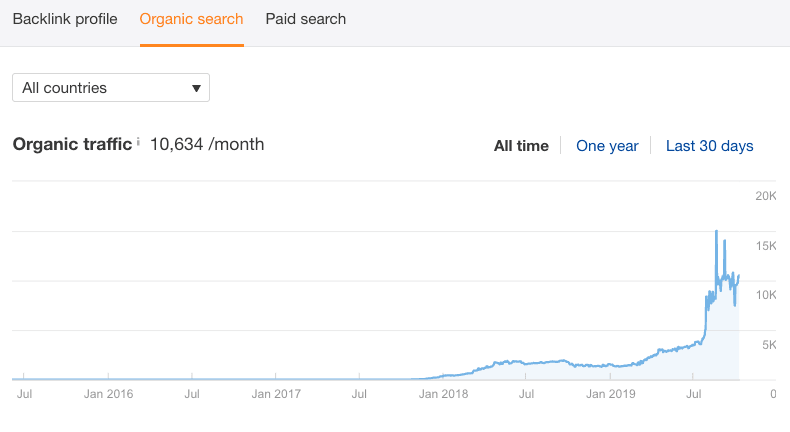
Task: Show the One year range
Action: pos(607,146)
